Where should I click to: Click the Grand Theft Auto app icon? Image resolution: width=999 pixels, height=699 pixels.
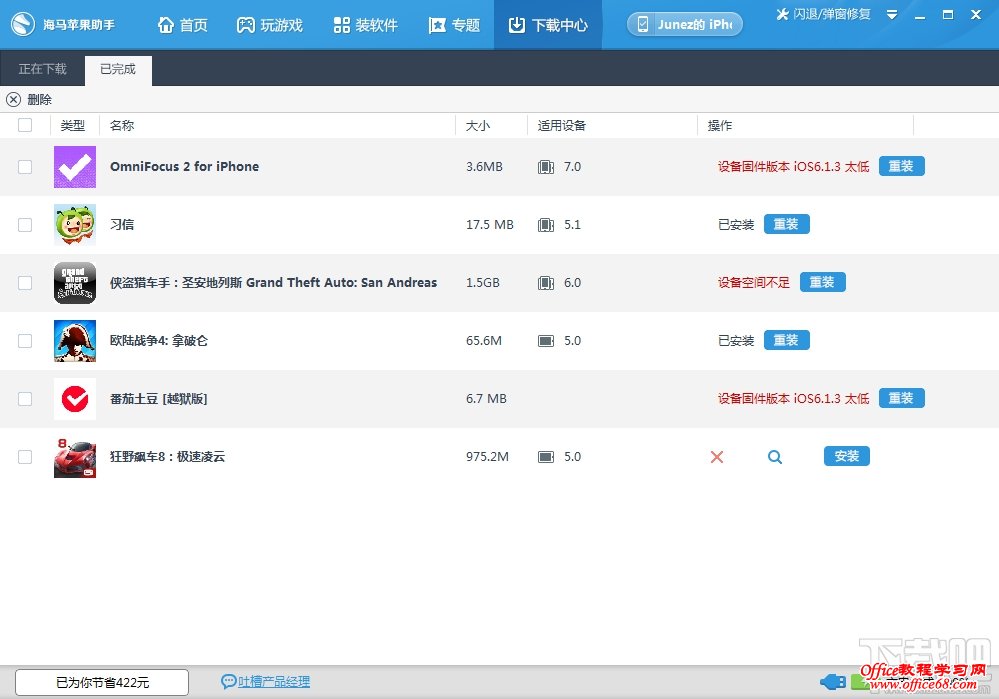(x=75, y=283)
